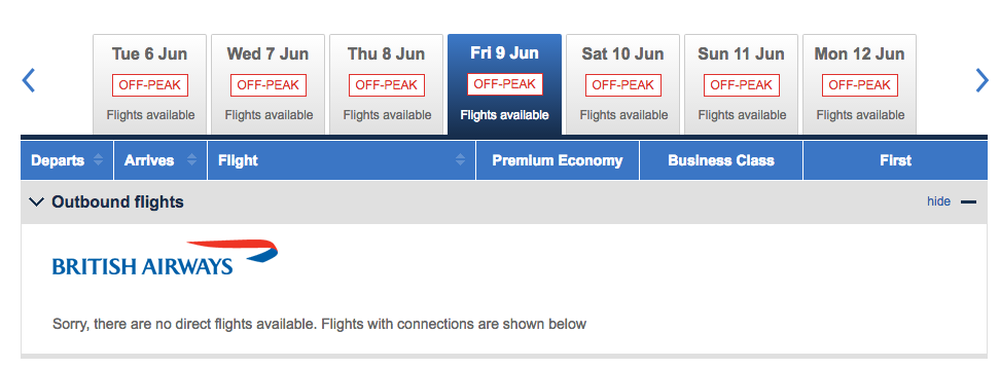Select the Sun 11 Jun date tab
Screen dimensions: 1000x369
[741, 84]
